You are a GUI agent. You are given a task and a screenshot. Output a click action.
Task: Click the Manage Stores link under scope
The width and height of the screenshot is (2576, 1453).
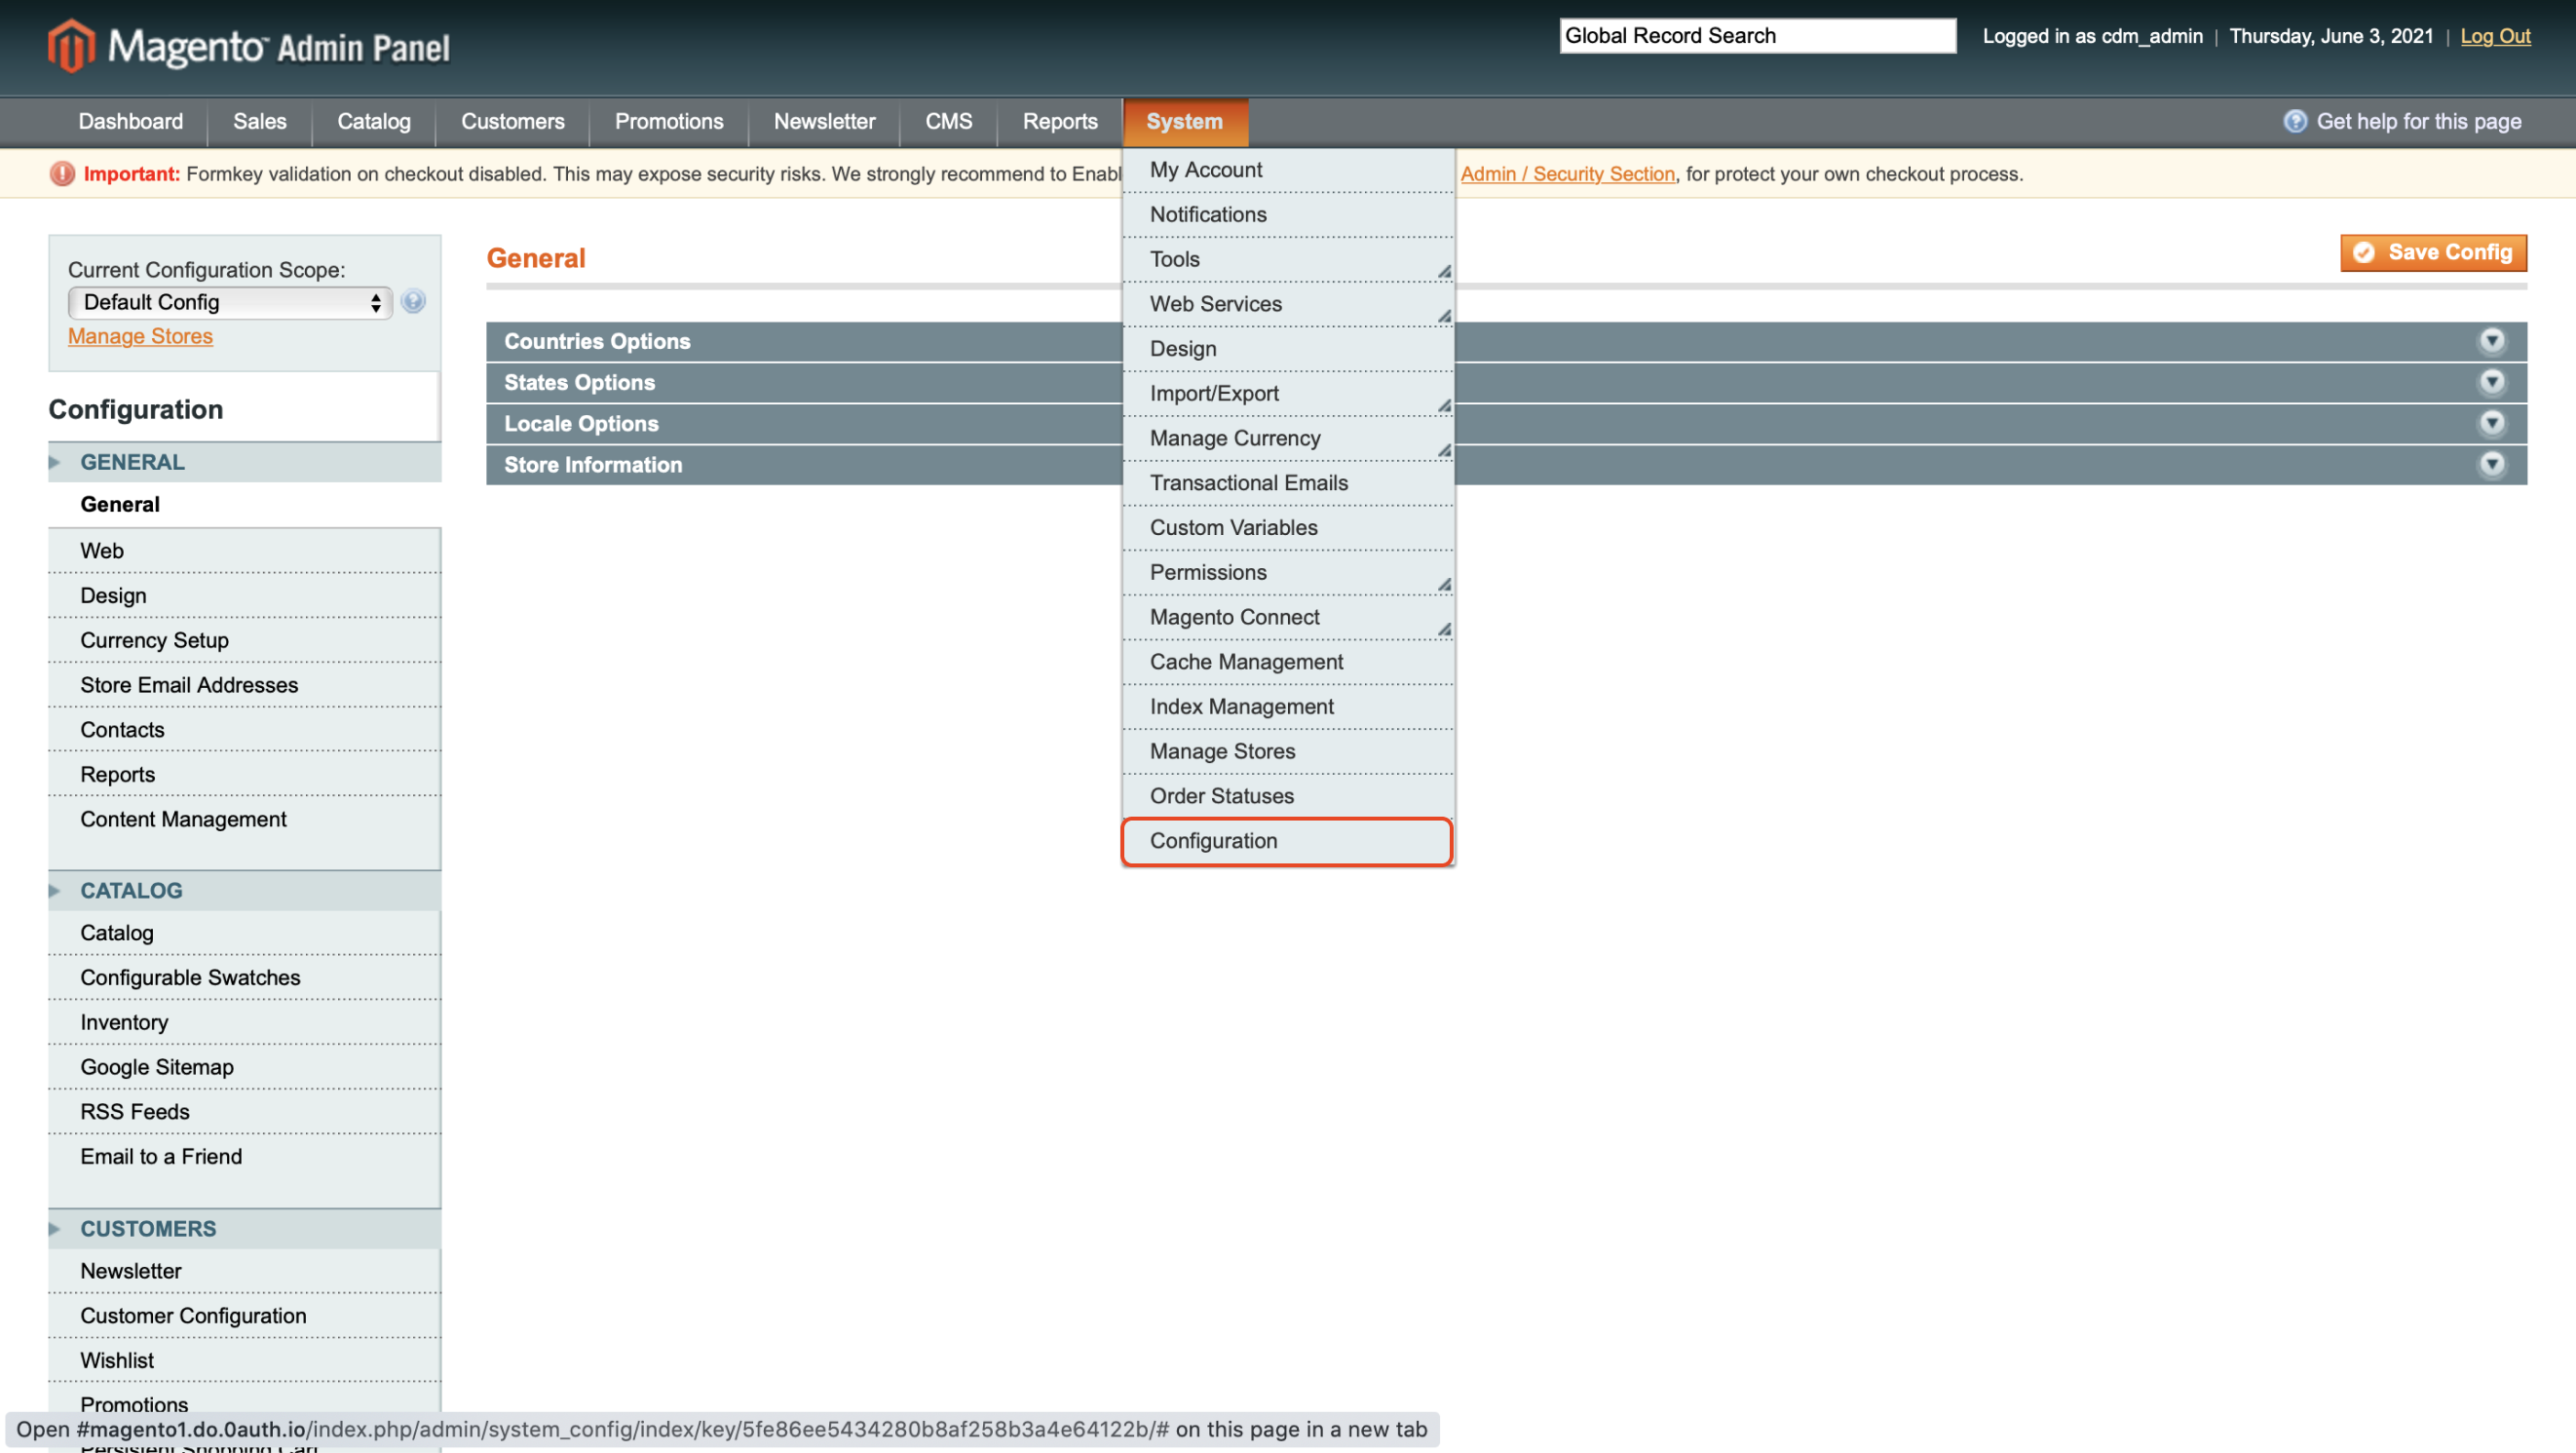coord(140,336)
